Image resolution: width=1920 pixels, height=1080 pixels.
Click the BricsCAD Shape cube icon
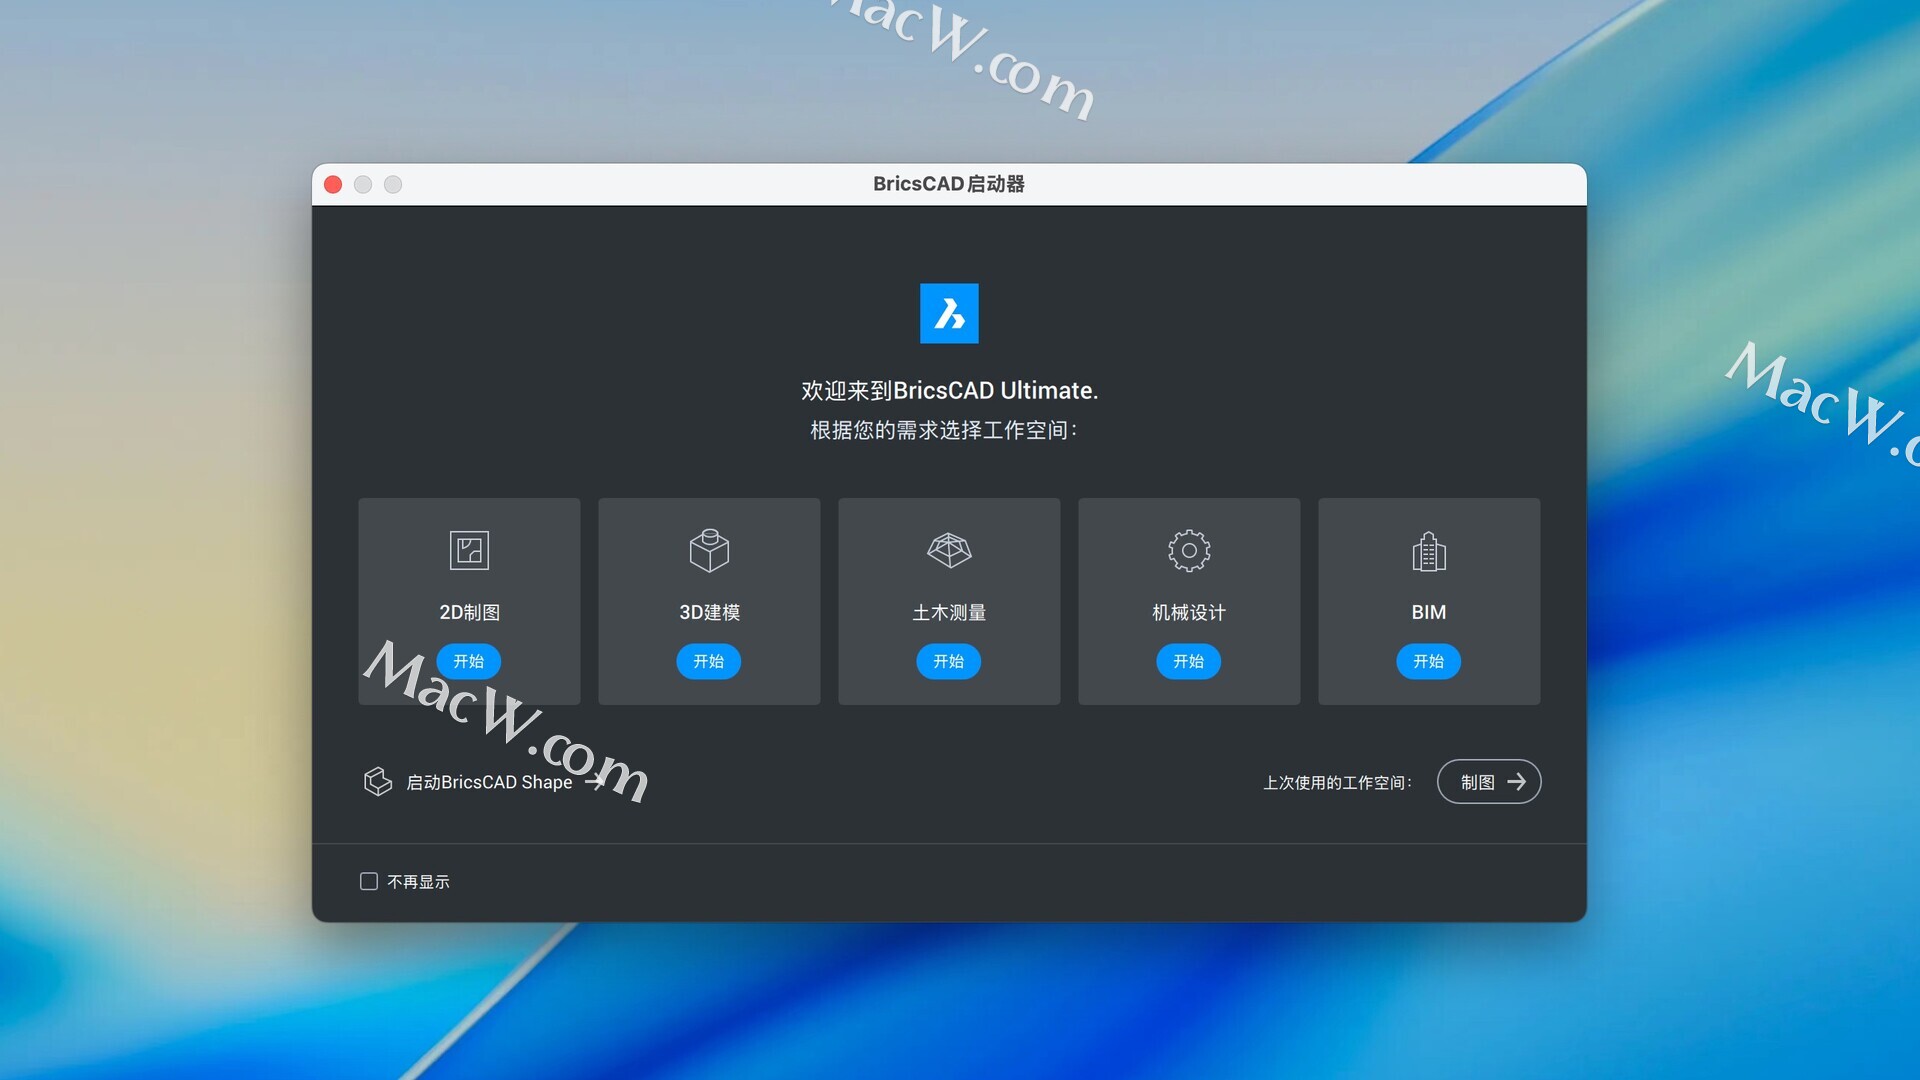click(x=377, y=781)
